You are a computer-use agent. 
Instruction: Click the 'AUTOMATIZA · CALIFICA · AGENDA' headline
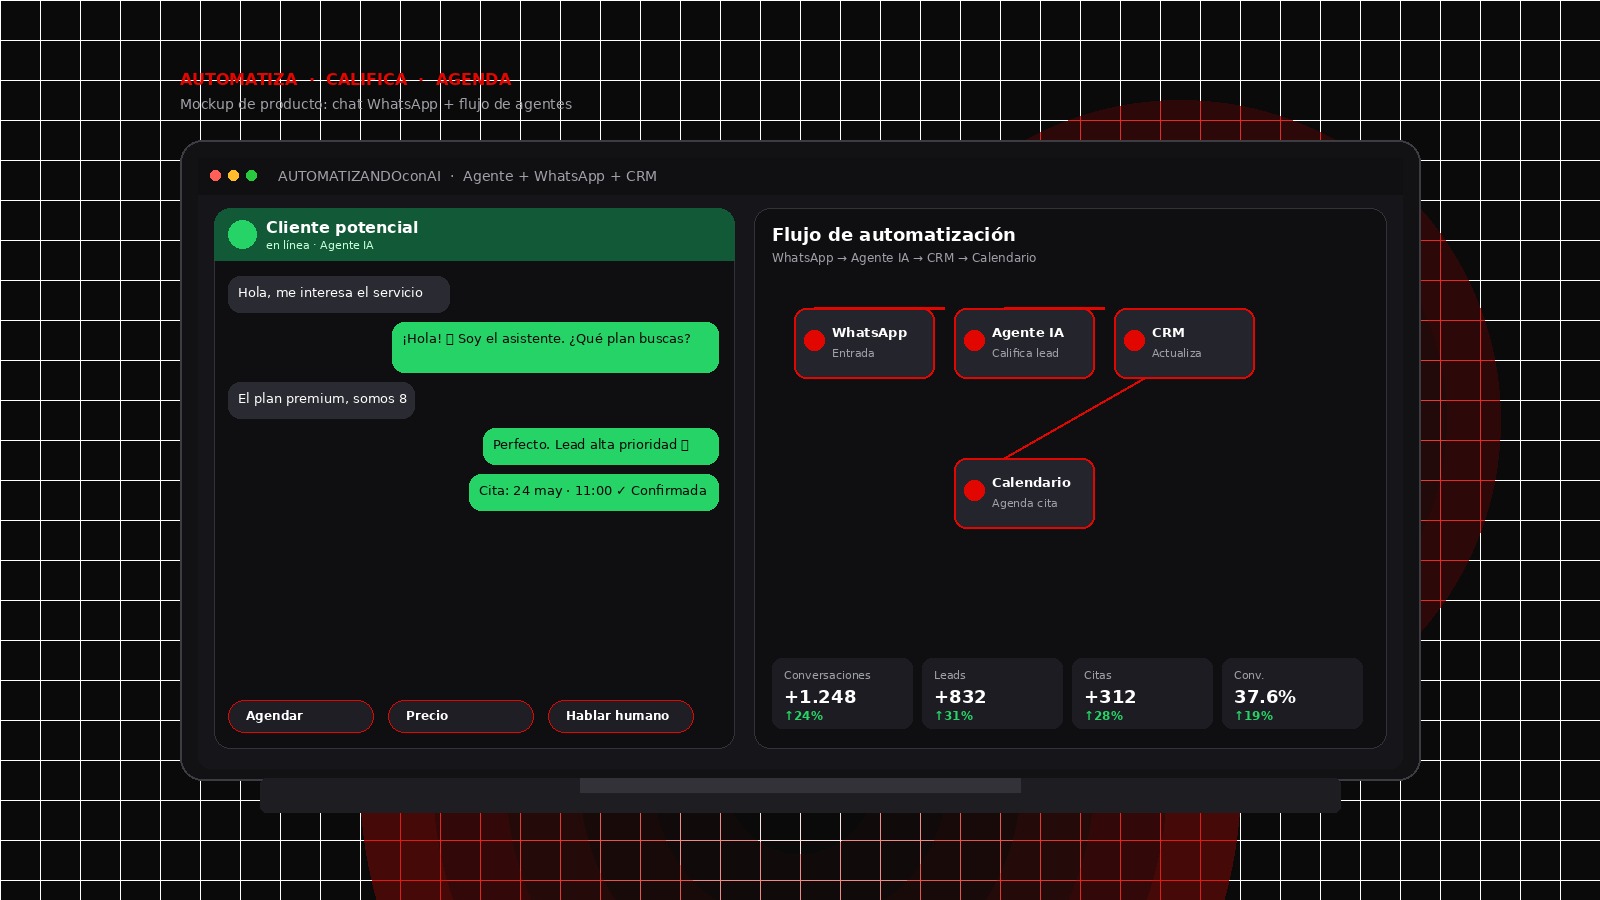345,79
